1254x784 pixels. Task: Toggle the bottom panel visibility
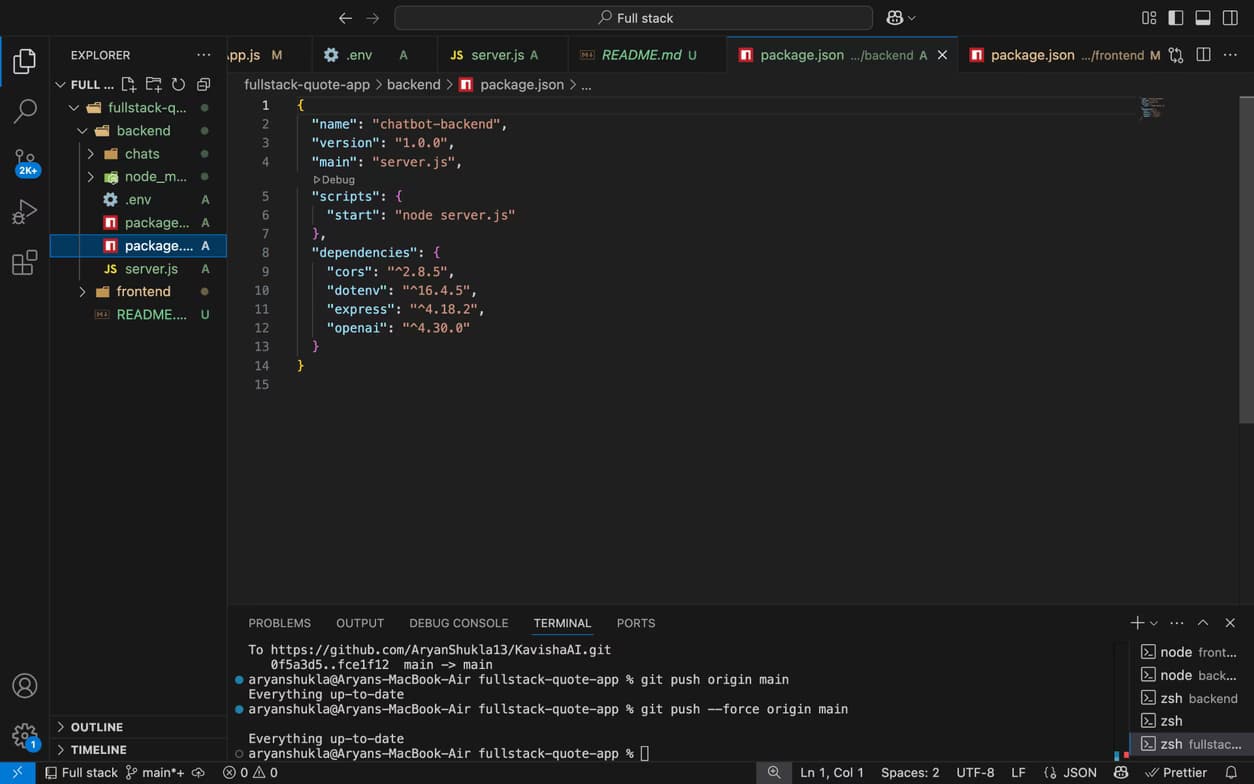[x=1203, y=18]
